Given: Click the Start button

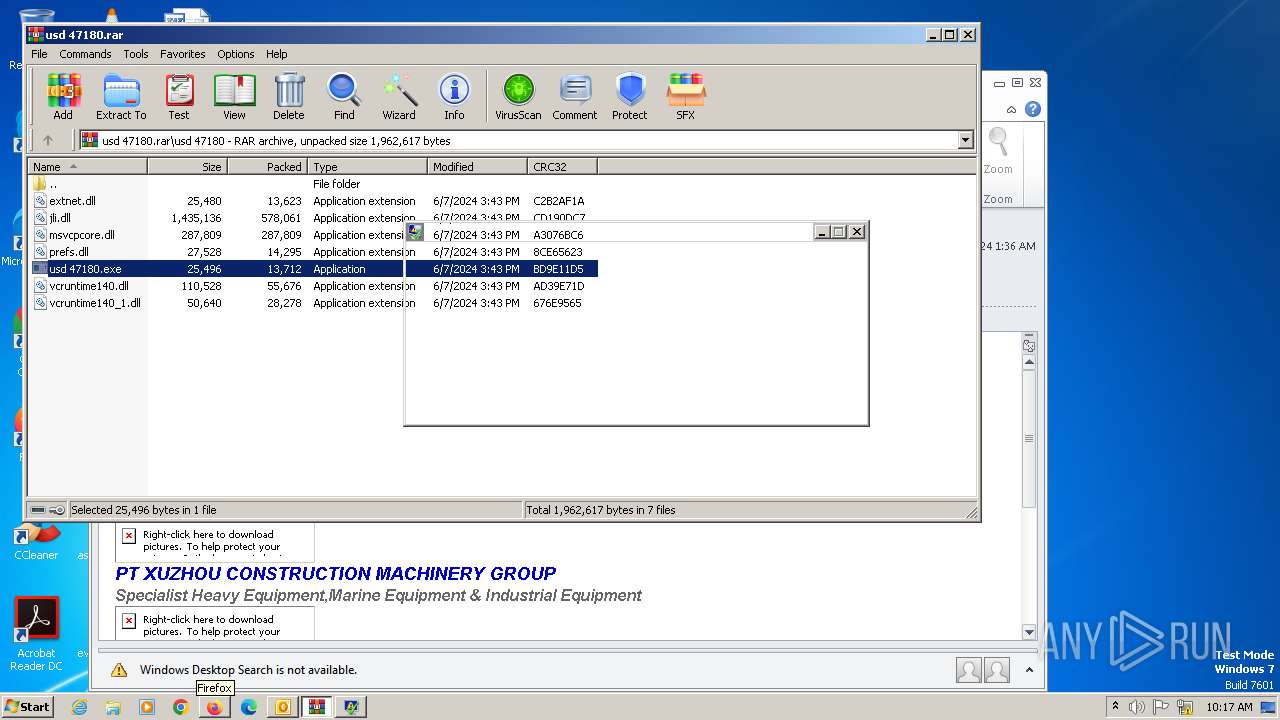Looking at the screenshot, I should pyautogui.click(x=28, y=707).
